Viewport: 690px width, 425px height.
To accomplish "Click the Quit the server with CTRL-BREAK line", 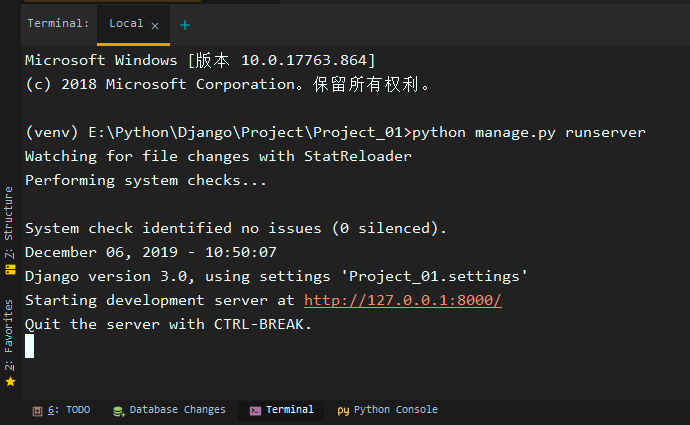I will (x=168, y=324).
